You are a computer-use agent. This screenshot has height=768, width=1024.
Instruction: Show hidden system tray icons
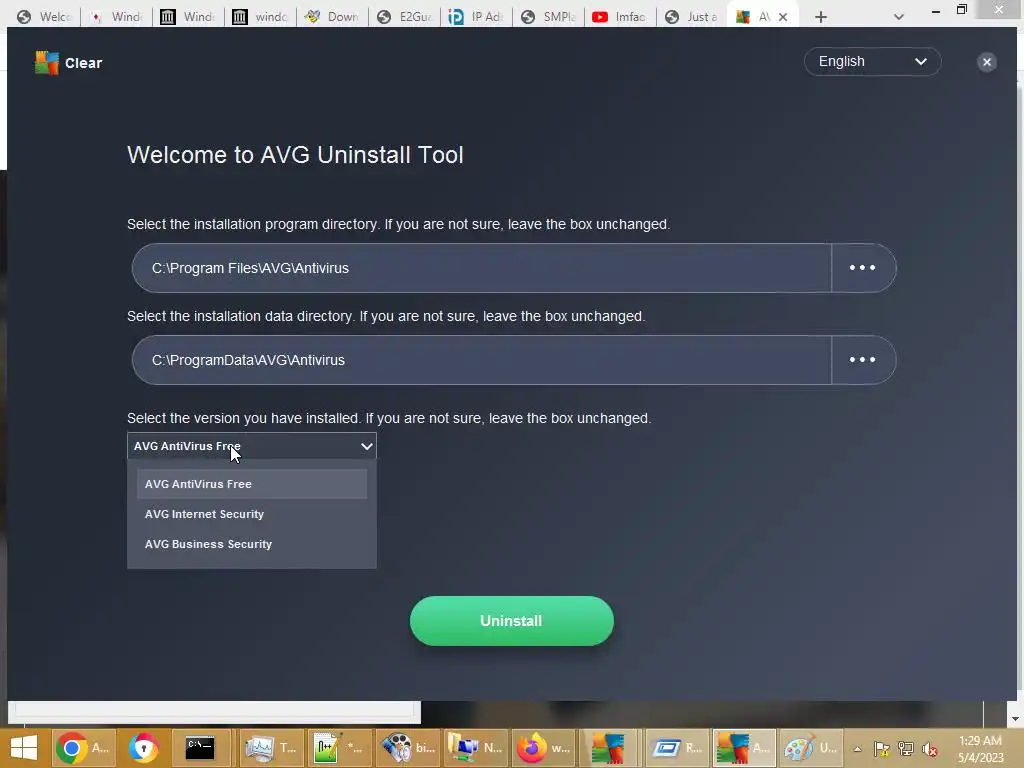coord(857,749)
